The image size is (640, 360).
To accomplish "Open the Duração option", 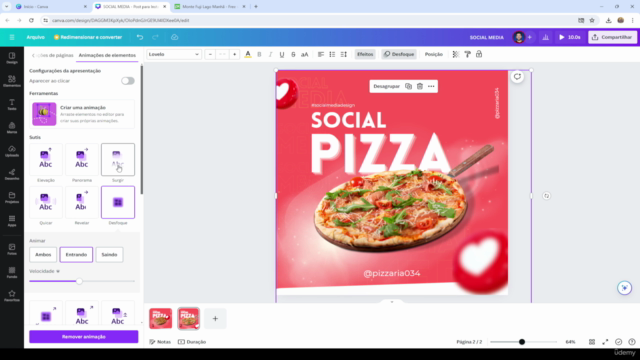I will [x=192, y=342].
